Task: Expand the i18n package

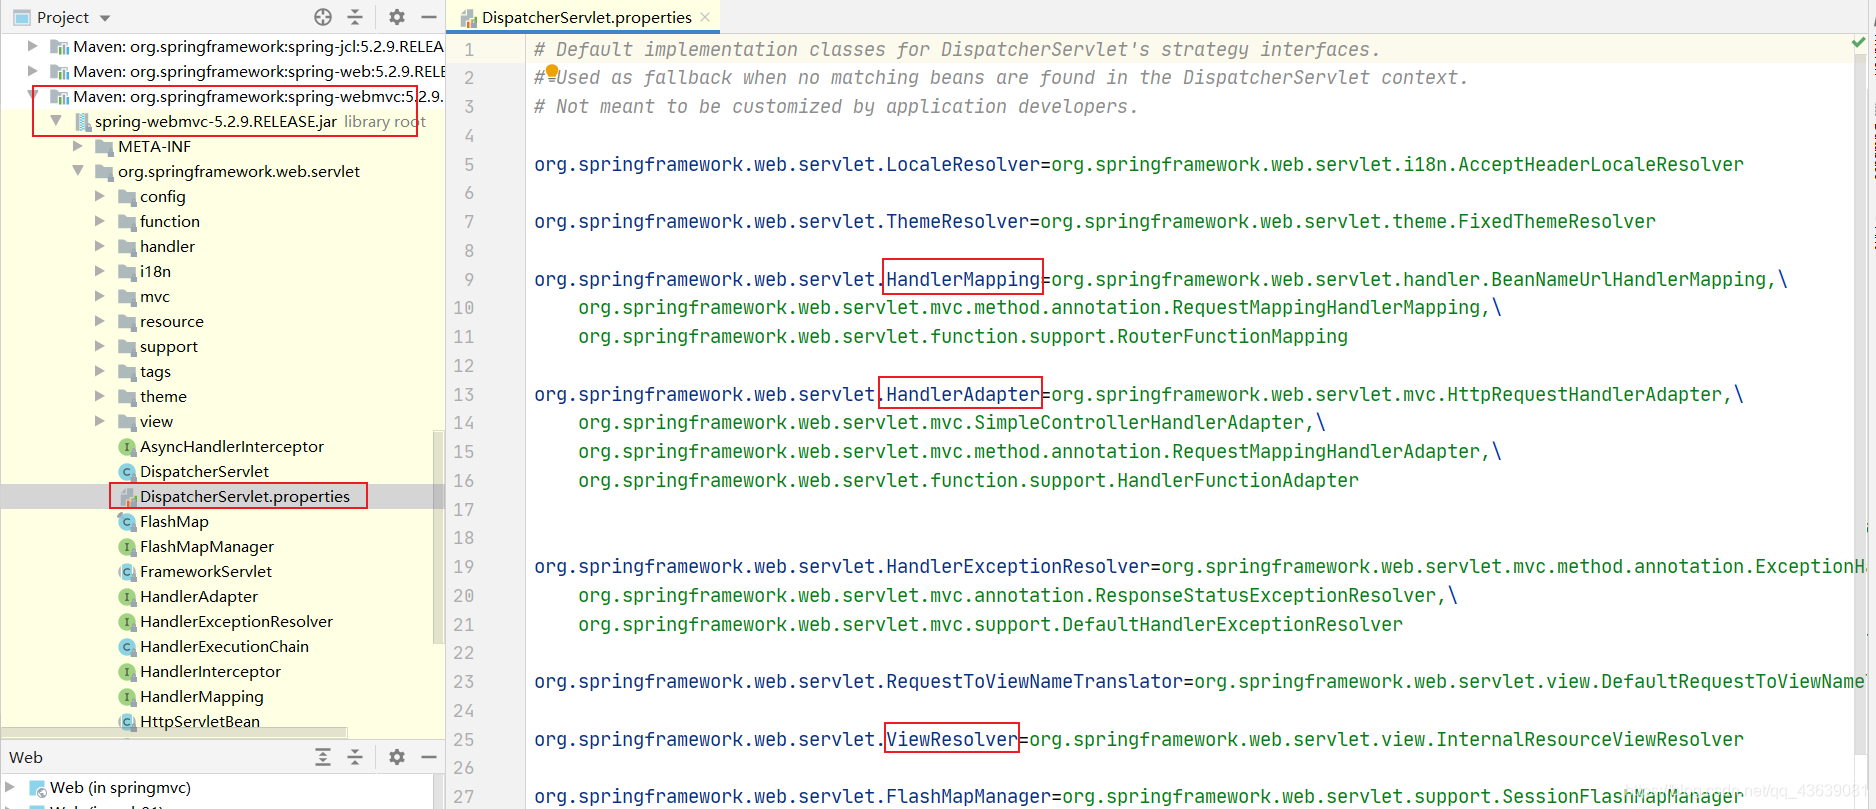Action: [x=100, y=271]
